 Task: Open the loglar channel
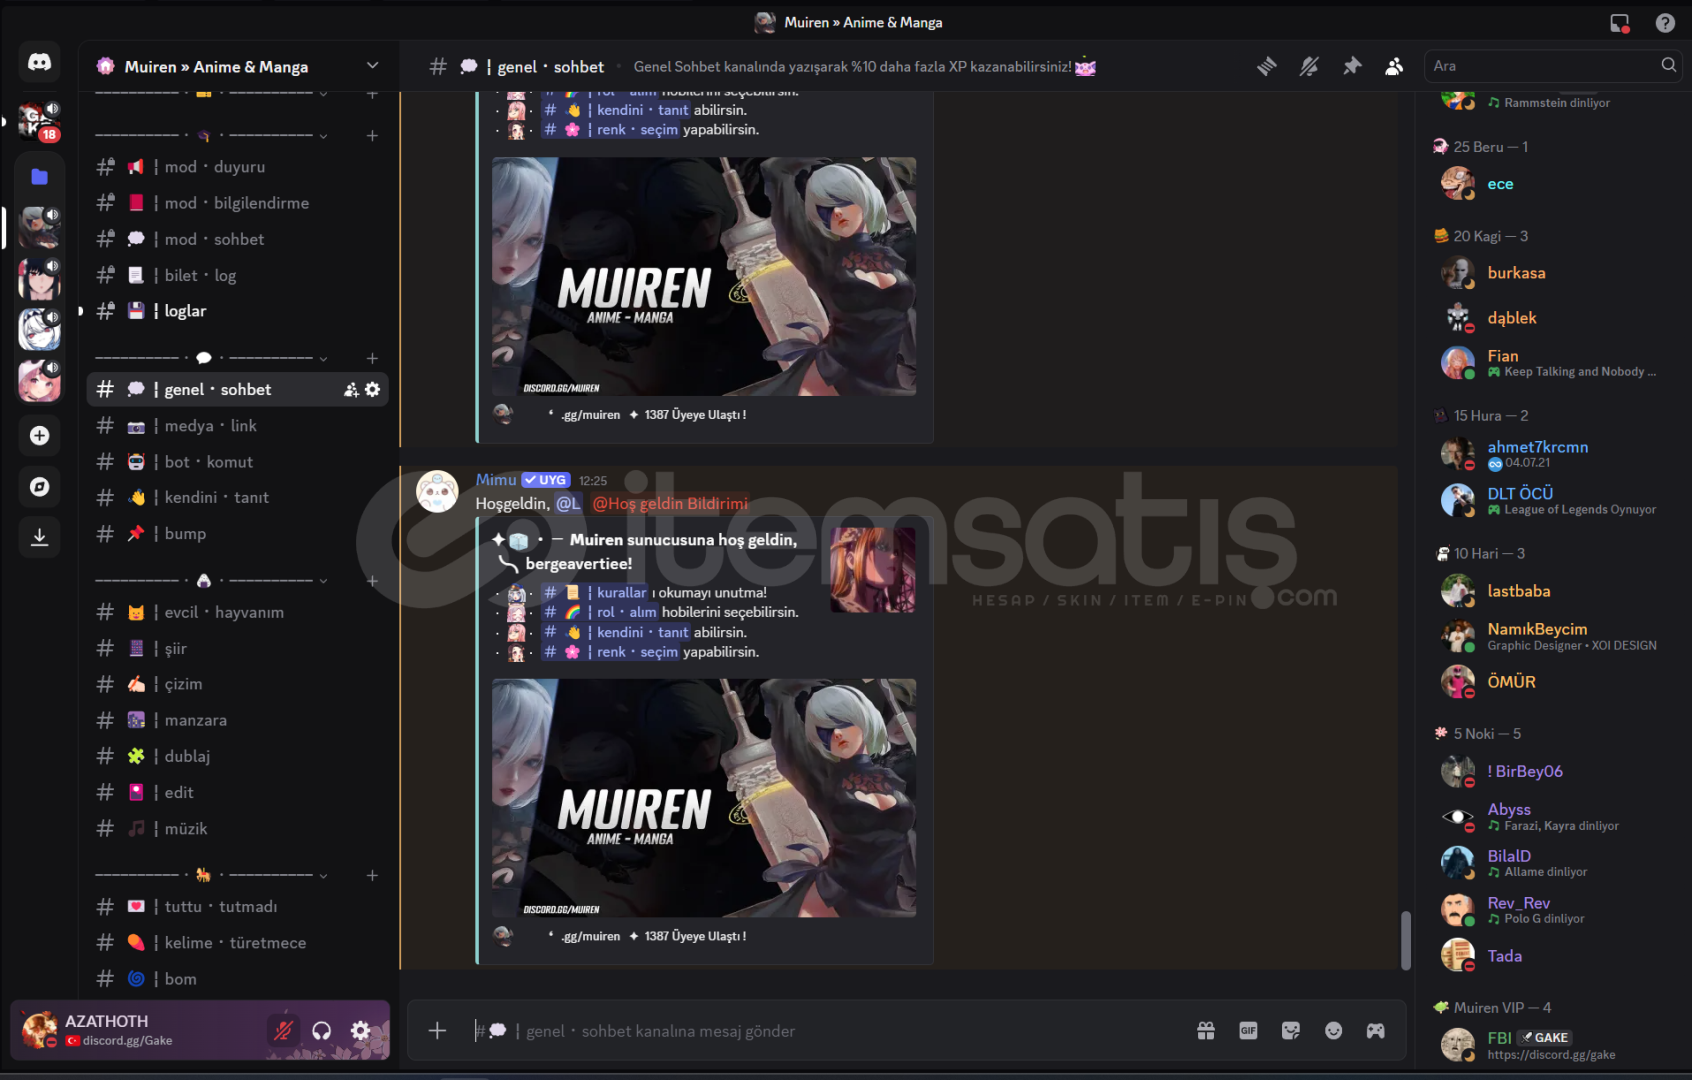[237, 311]
